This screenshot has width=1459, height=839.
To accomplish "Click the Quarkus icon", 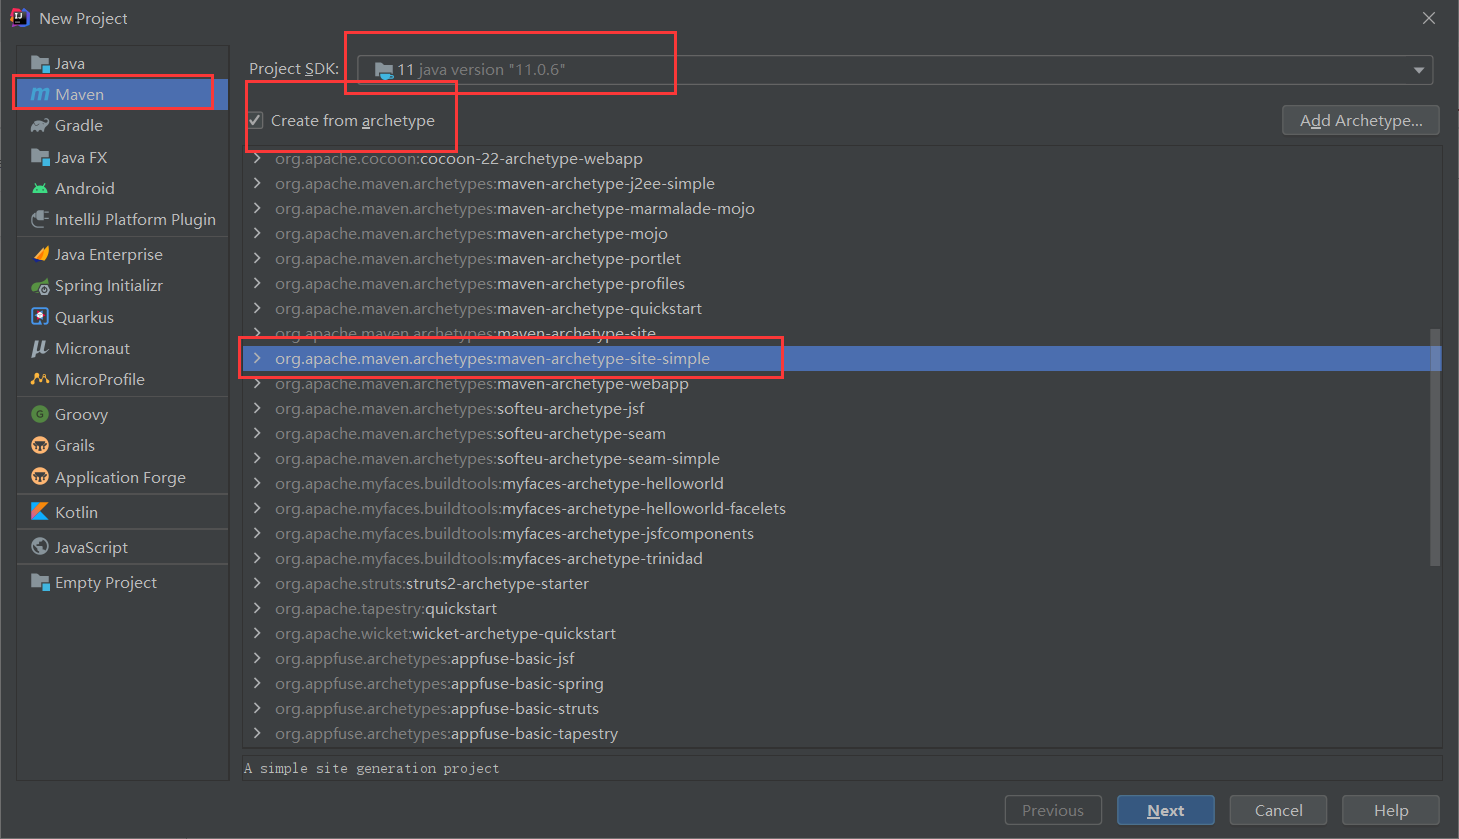I will (40, 317).
